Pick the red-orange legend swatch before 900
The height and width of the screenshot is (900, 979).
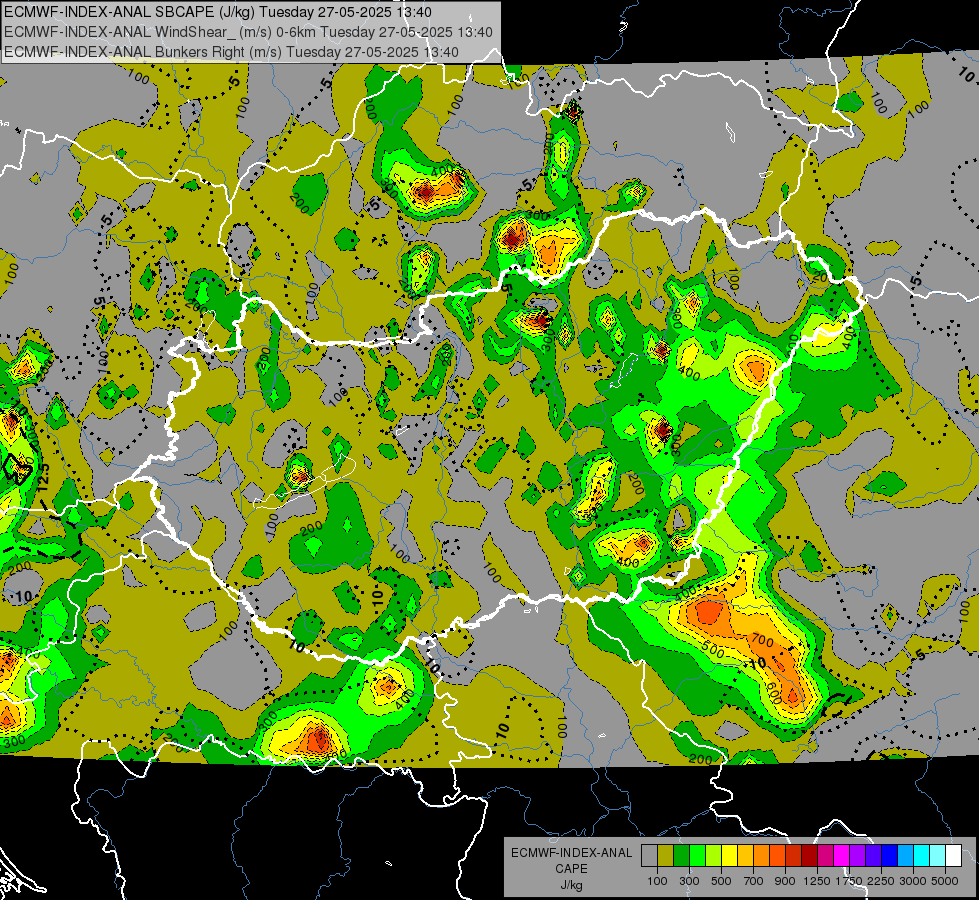pyautogui.click(x=777, y=855)
